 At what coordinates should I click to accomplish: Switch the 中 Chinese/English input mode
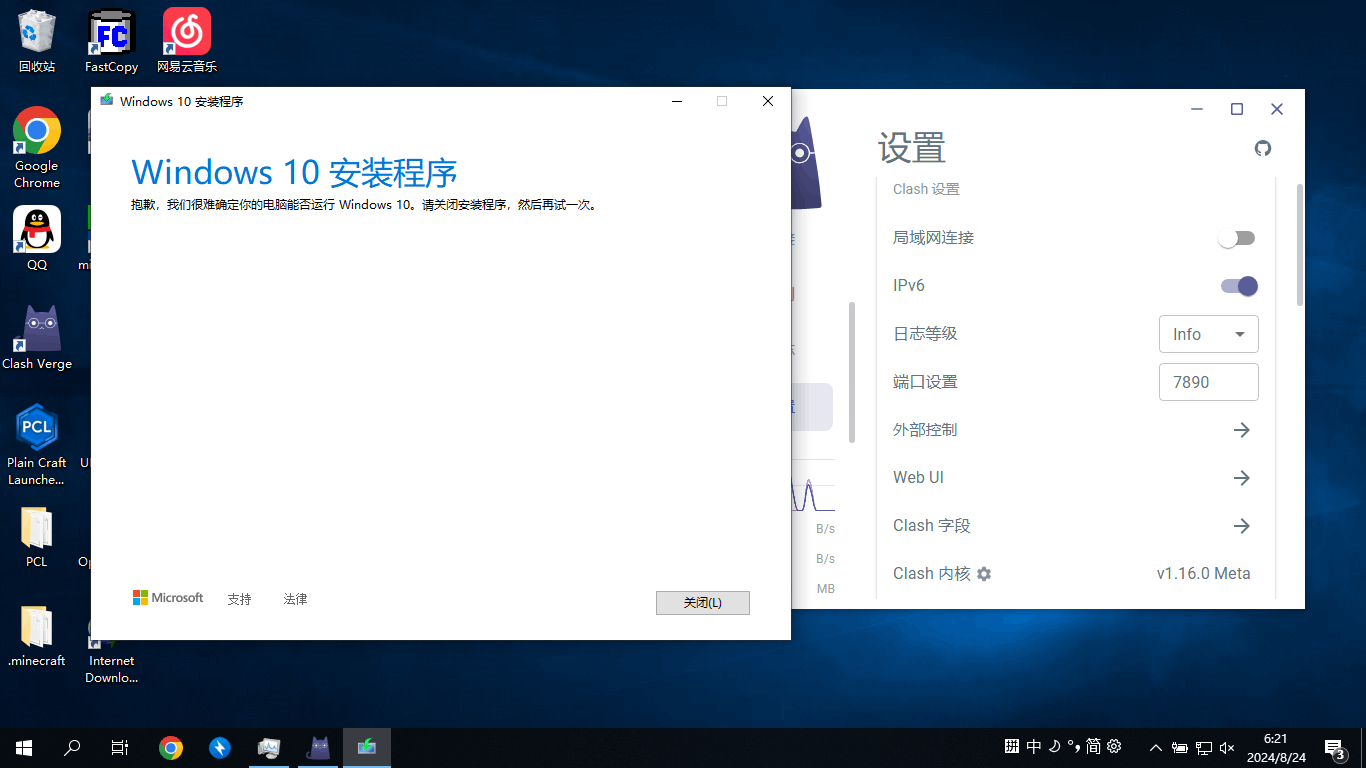click(1034, 746)
